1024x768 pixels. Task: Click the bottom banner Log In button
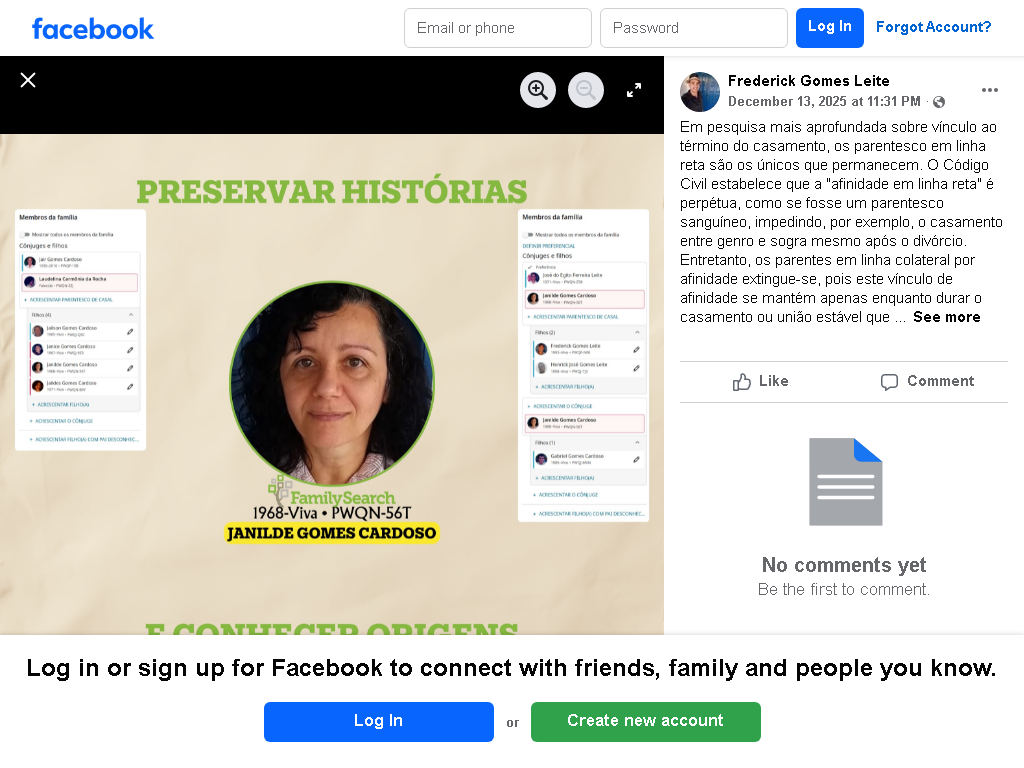(379, 722)
